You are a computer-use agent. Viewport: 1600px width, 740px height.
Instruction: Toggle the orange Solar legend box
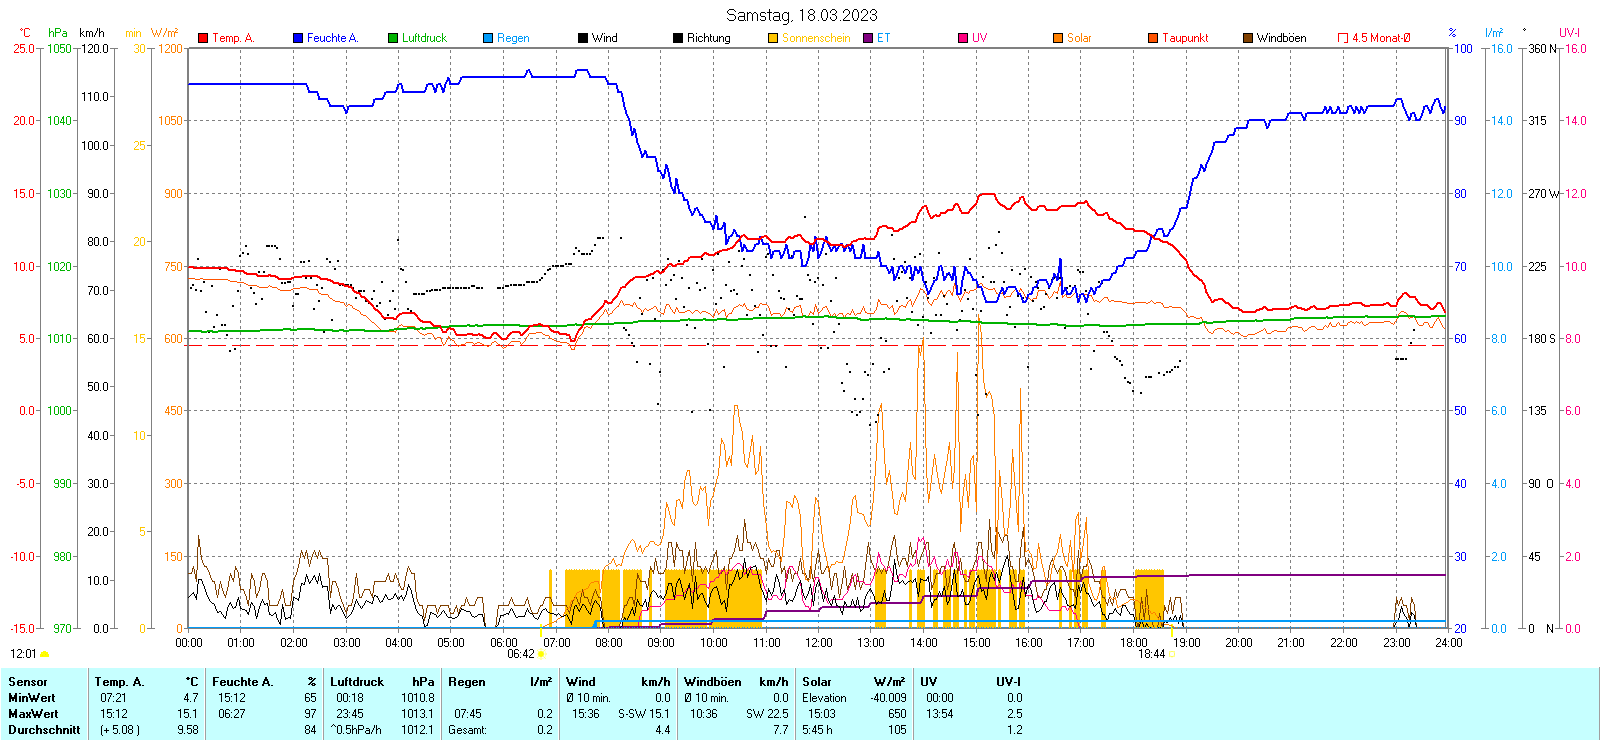coord(1058,38)
